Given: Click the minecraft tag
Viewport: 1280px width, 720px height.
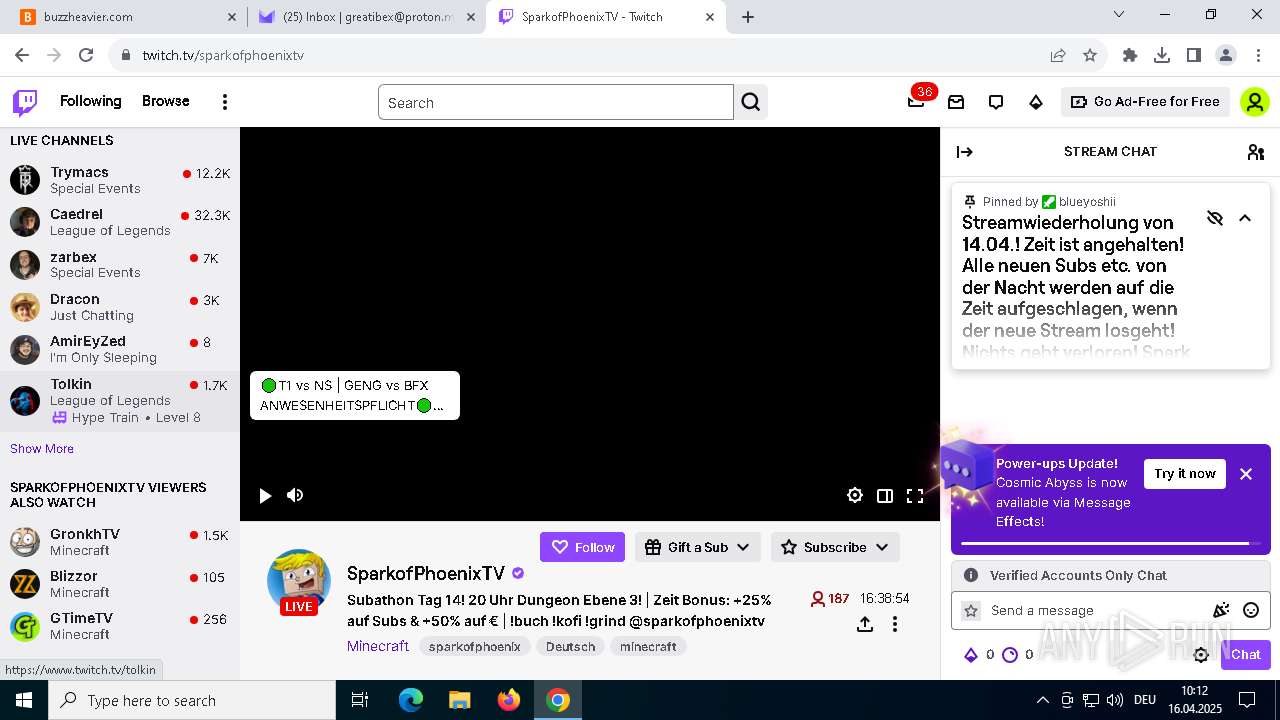Looking at the screenshot, I should tap(648, 647).
